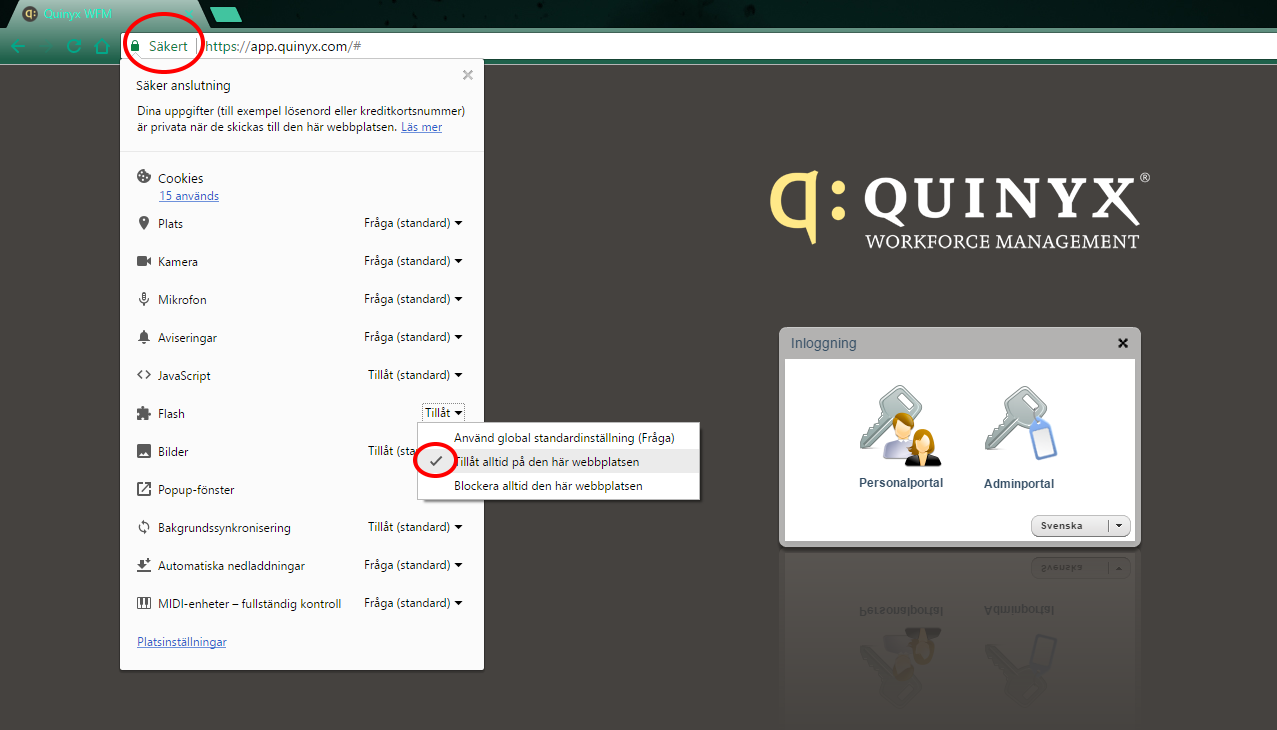This screenshot has height=730, width=1277.
Task: Open Kamera permission dropdown
Action: pyautogui.click(x=413, y=261)
